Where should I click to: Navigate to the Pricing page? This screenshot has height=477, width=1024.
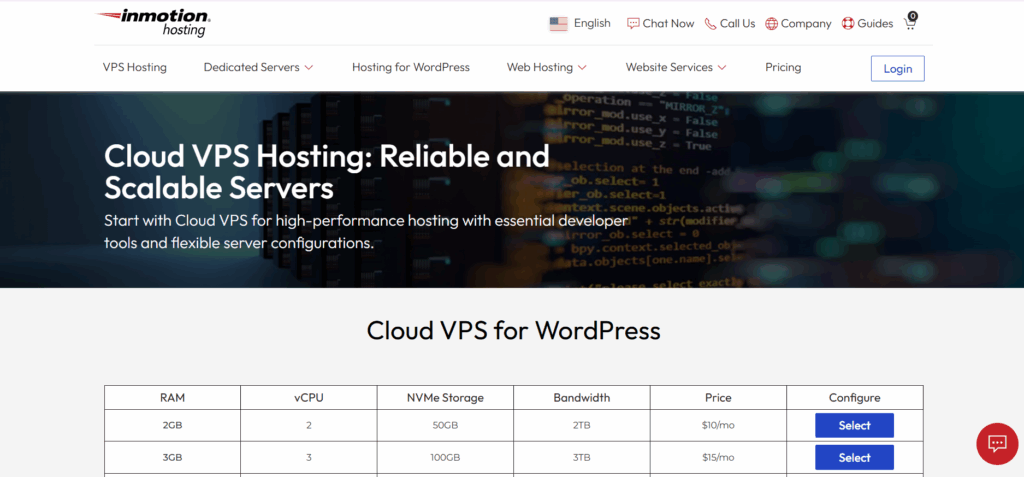(783, 67)
